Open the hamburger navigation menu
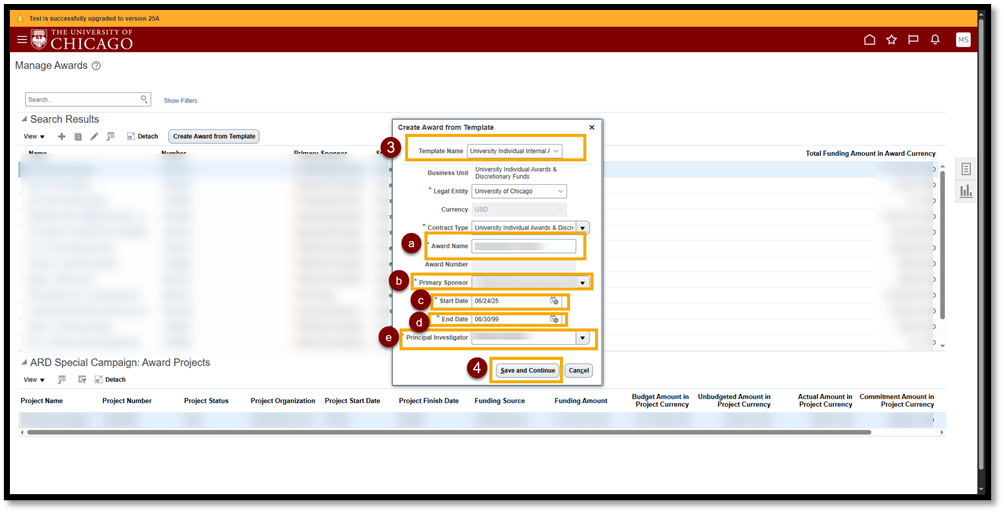Screen dimensions: 1004x513 pyautogui.click(x=22, y=39)
